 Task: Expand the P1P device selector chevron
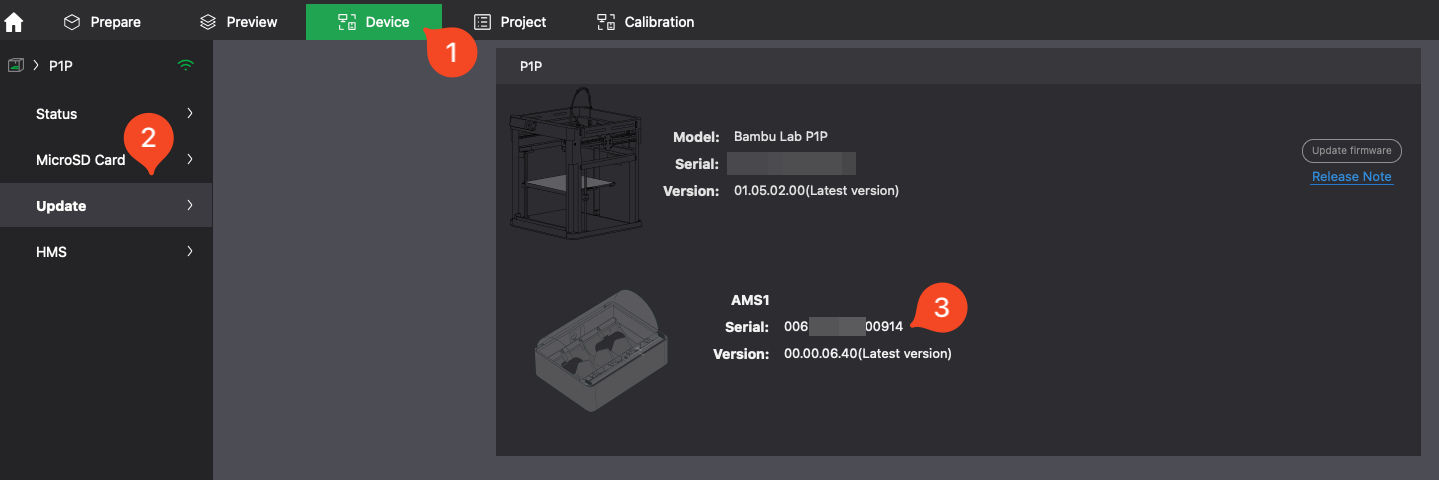36,66
